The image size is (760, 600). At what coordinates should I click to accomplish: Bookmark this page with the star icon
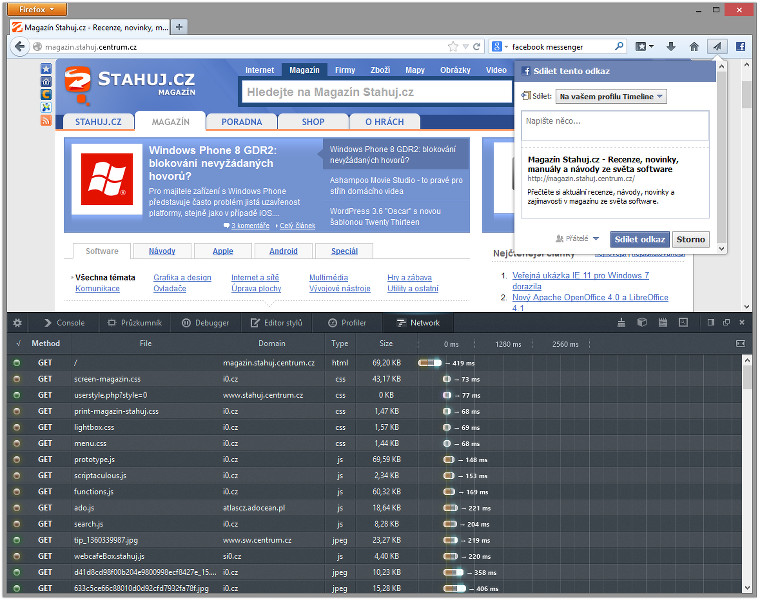click(453, 47)
